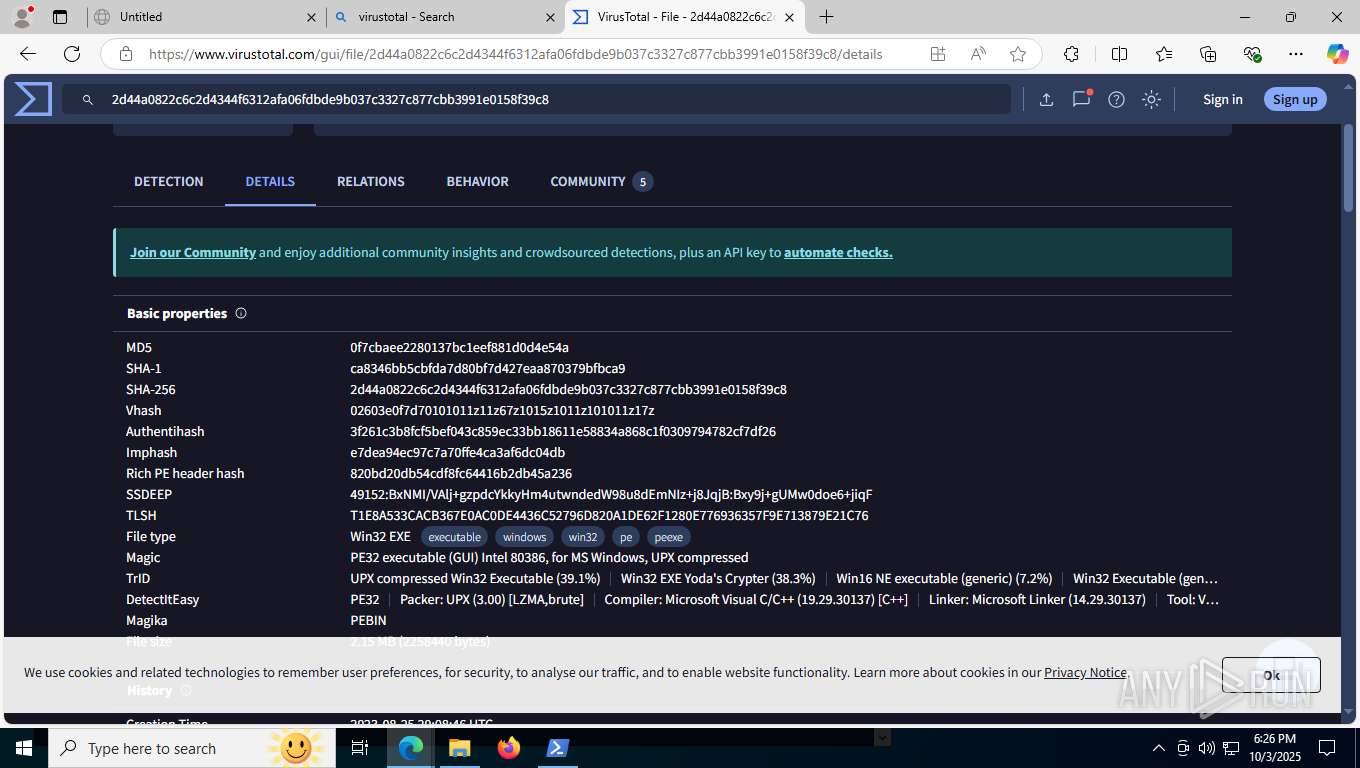Screen dimensions: 1360x768
Task: Open the volume control in tray
Action: (1206, 748)
